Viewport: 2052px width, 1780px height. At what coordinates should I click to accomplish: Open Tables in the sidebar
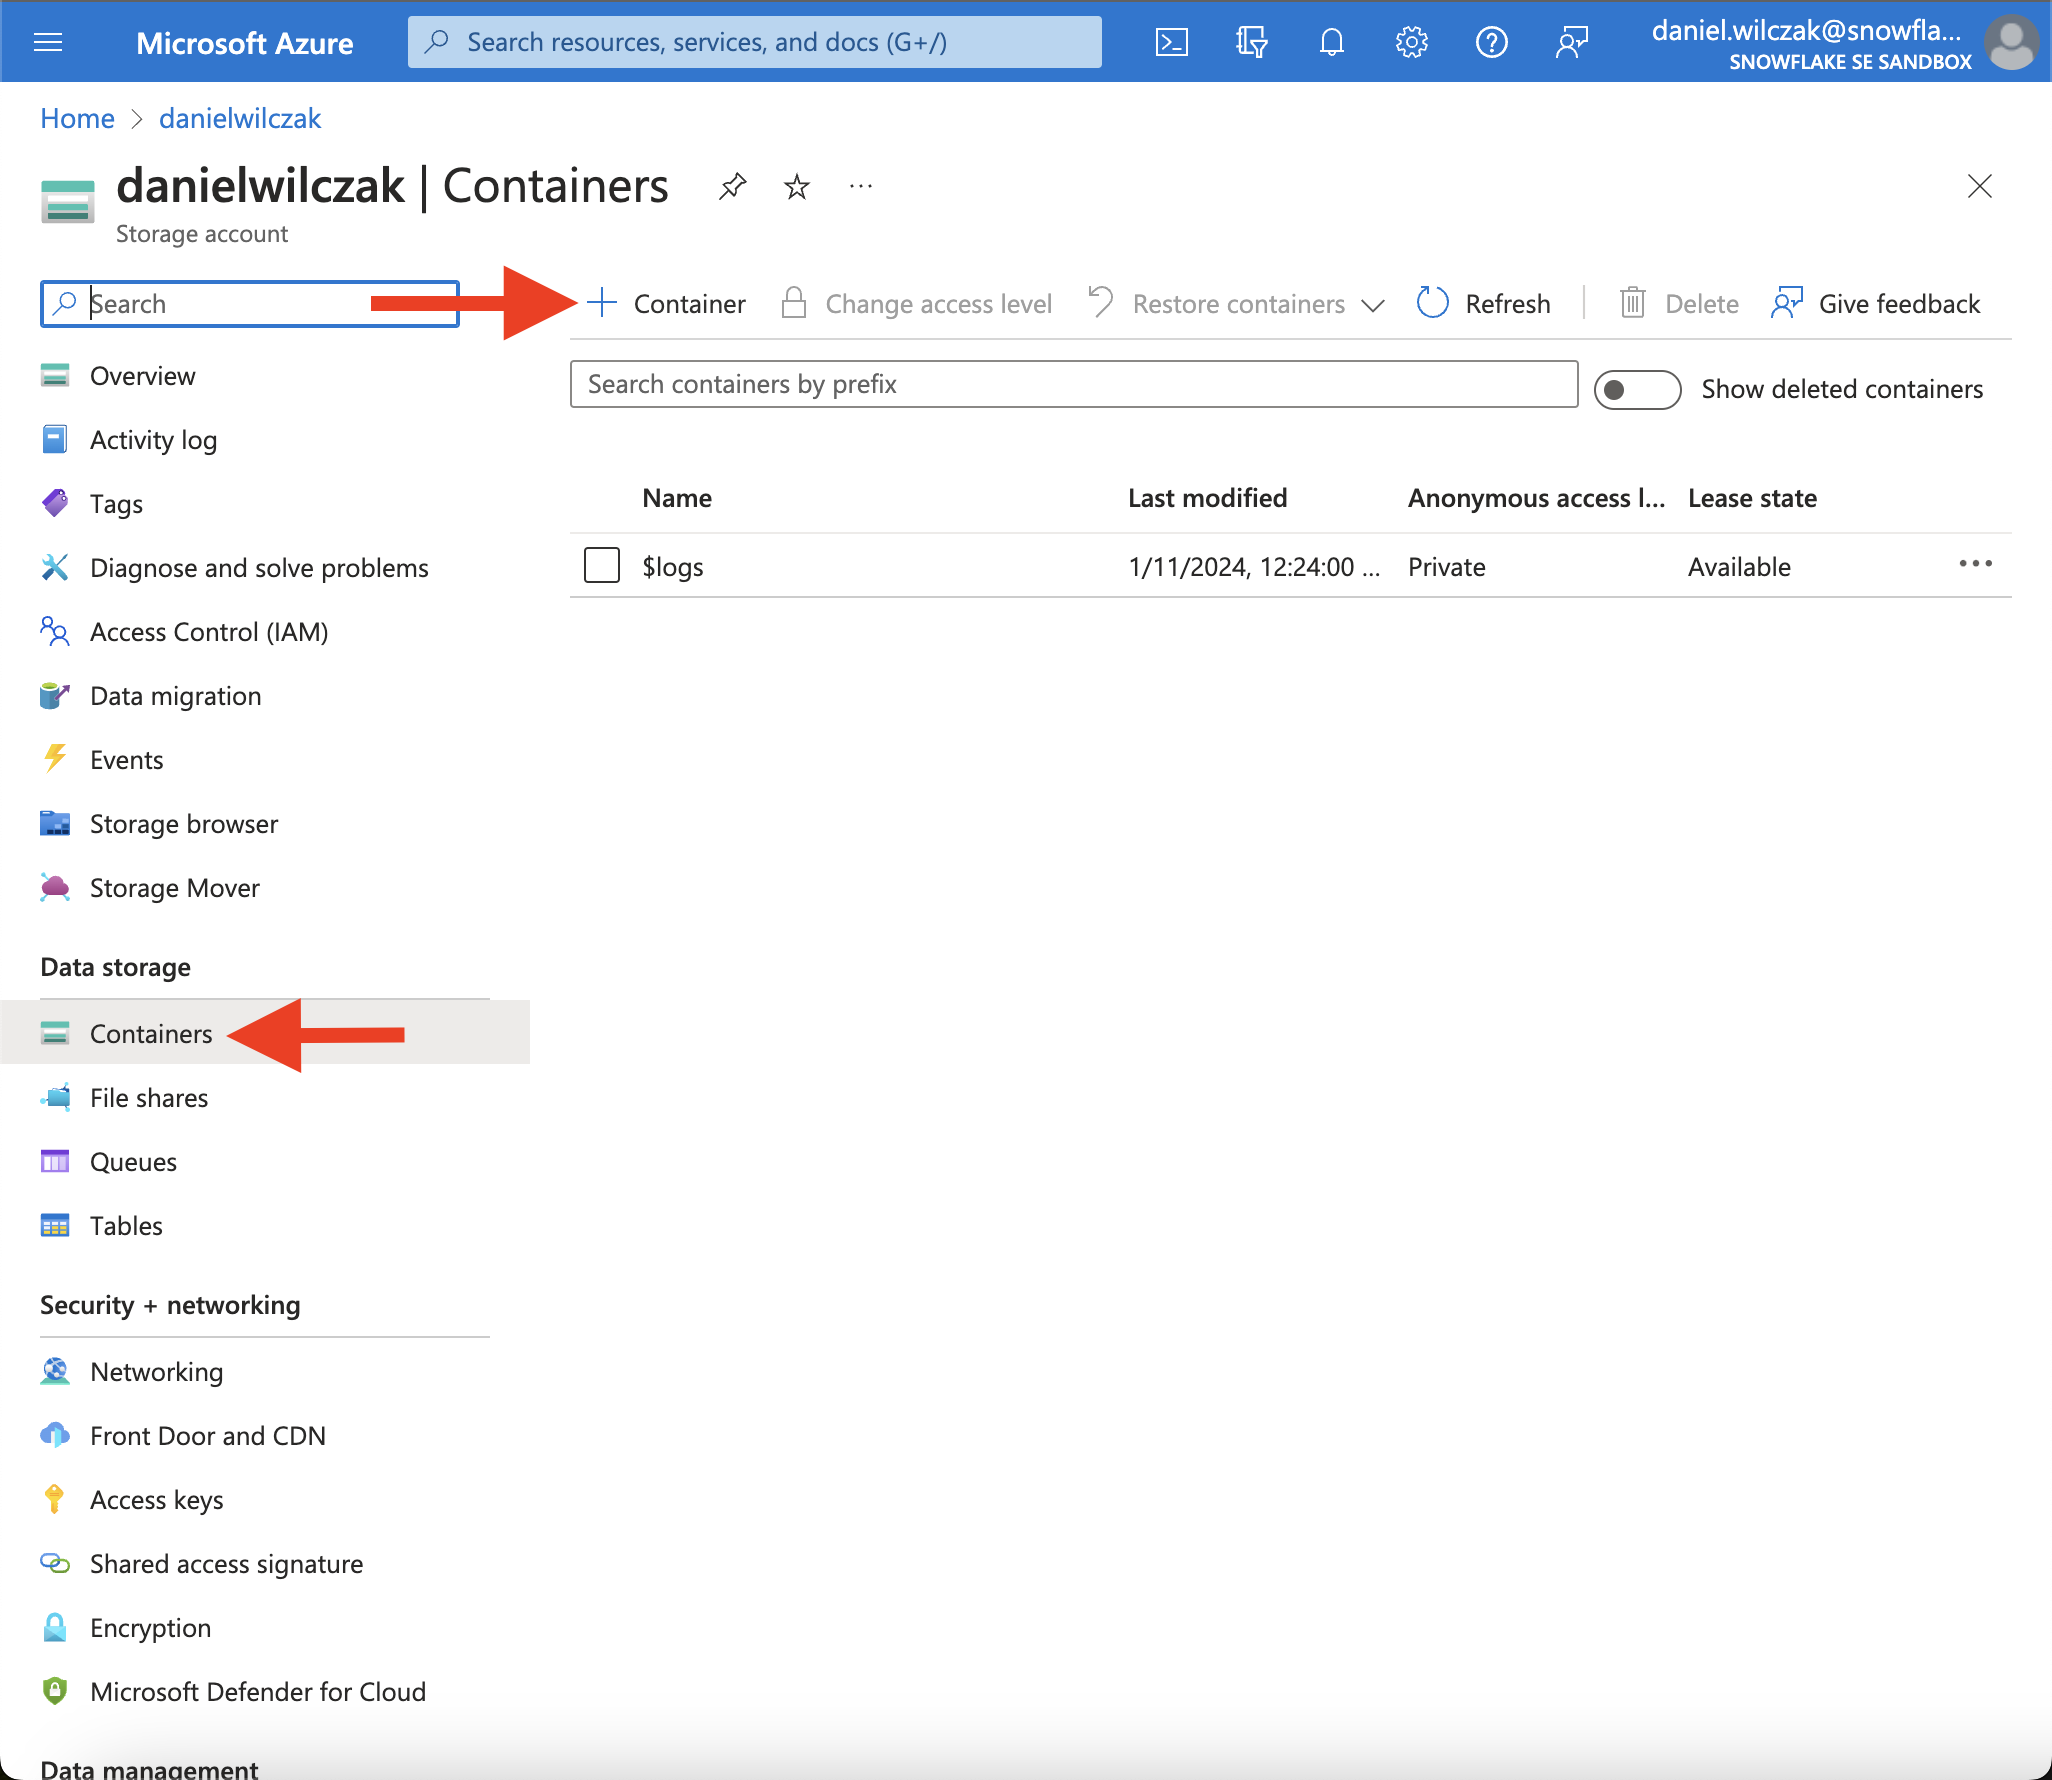[x=126, y=1226]
